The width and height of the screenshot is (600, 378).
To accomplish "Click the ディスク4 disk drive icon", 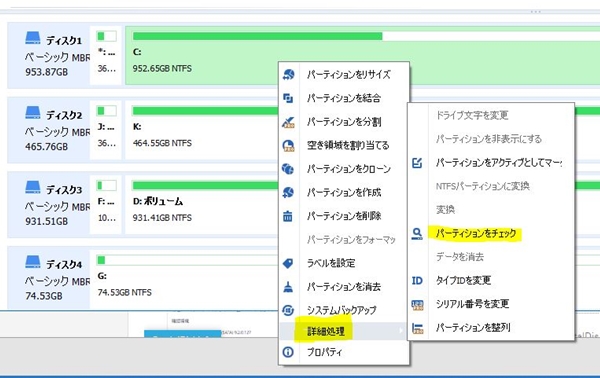I will click(x=33, y=262).
